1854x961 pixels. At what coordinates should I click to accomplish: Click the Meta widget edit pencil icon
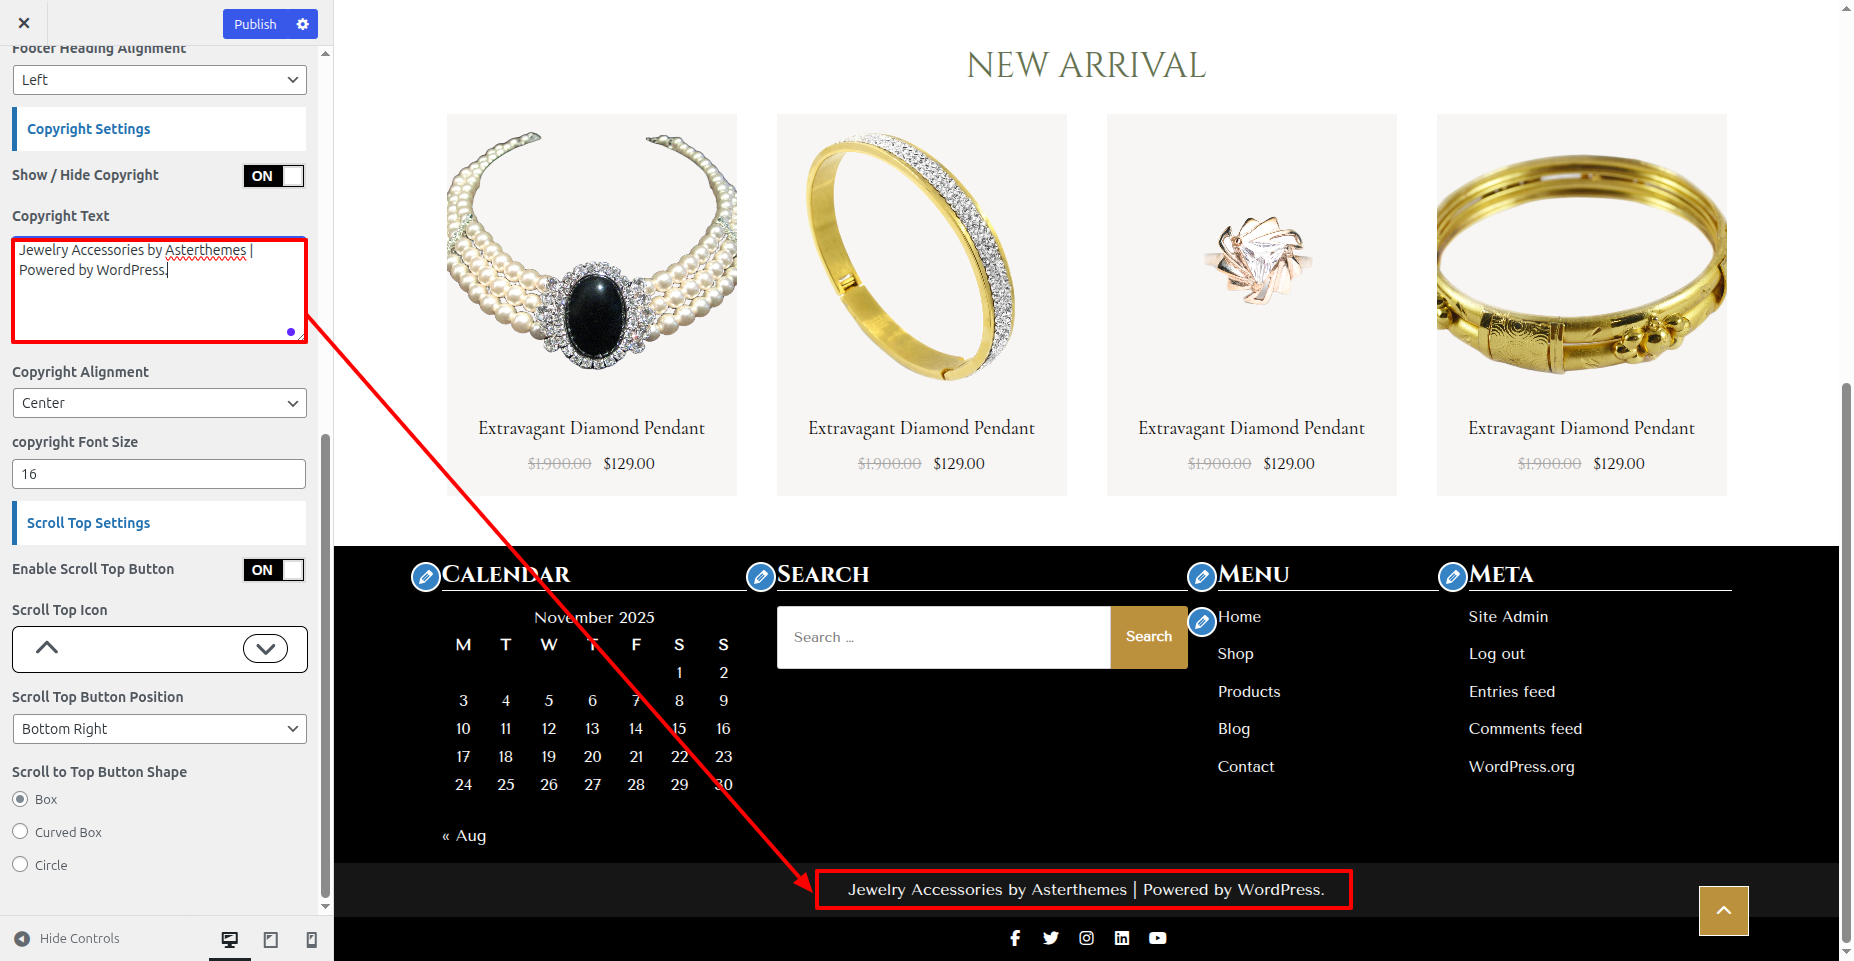click(x=1452, y=577)
